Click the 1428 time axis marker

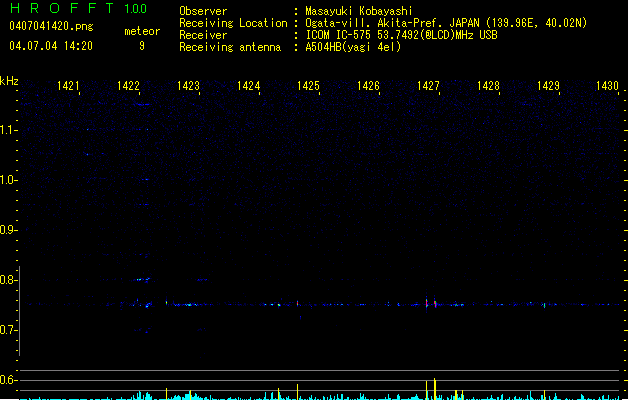coord(488,86)
